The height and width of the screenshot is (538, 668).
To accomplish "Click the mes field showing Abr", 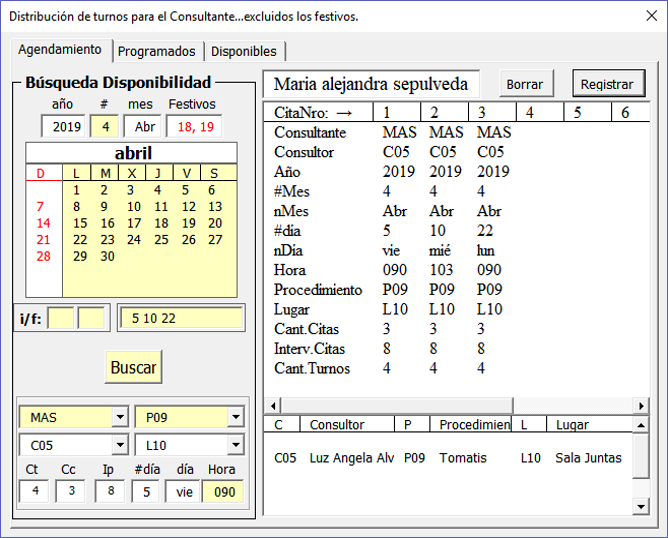I will click(x=143, y=127).
